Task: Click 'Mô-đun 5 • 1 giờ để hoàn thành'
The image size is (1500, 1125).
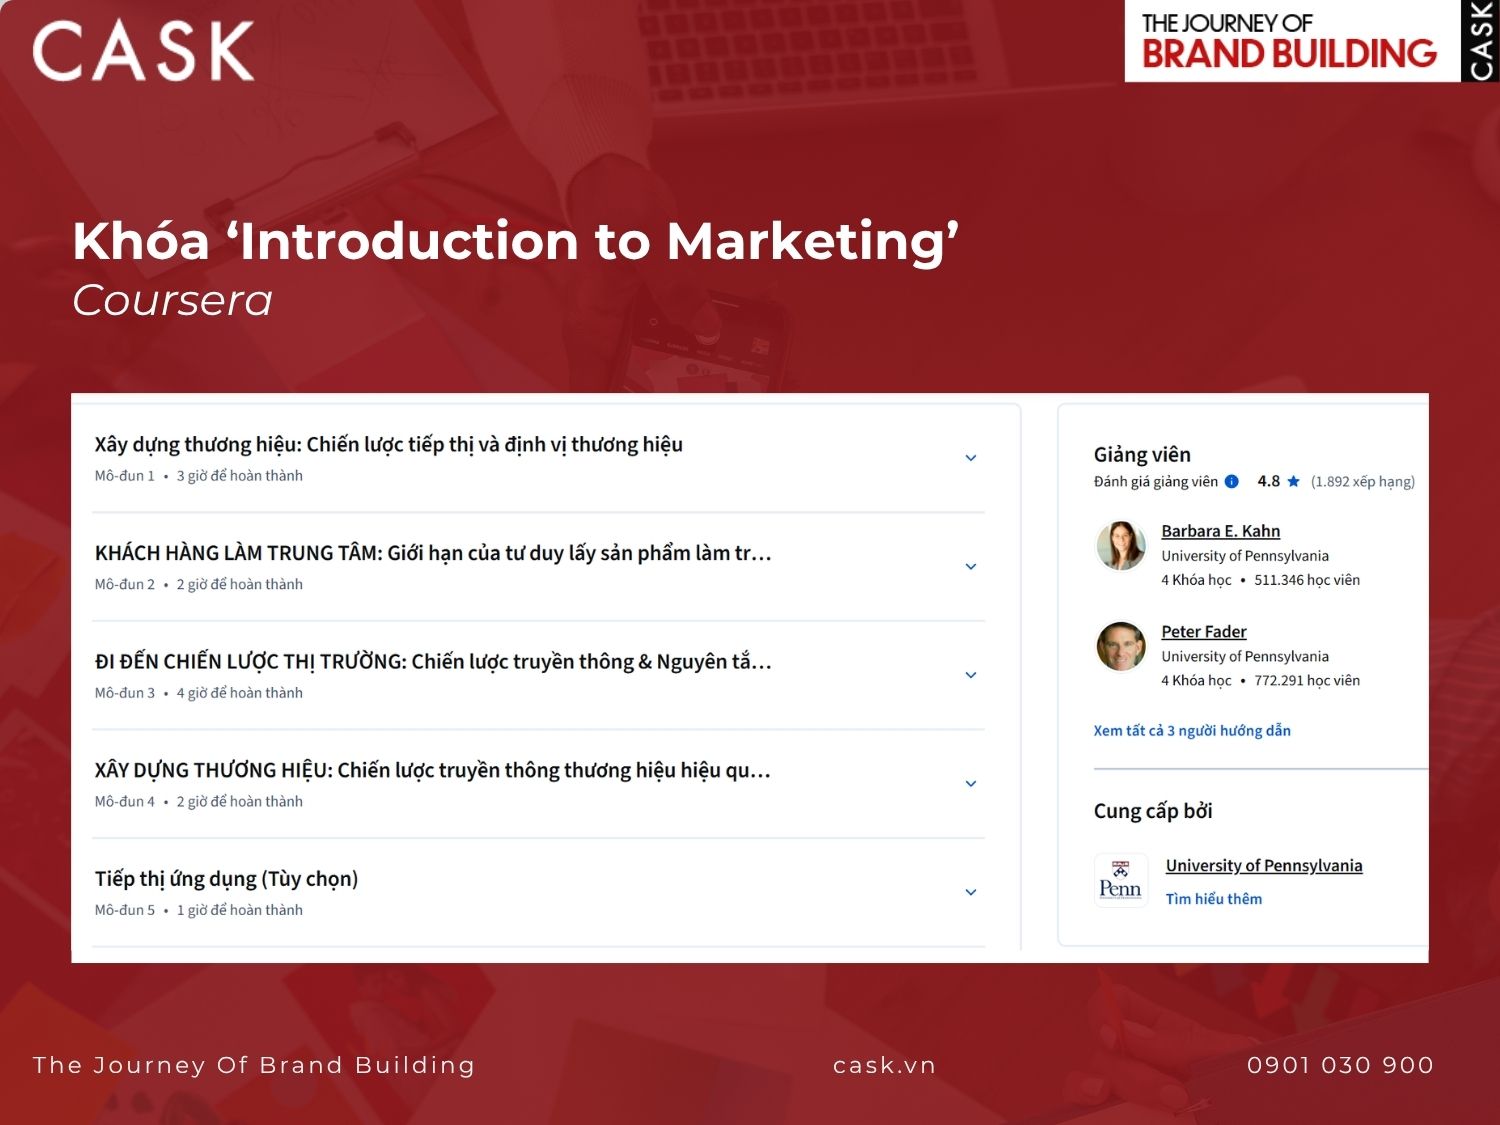Action: click(198, 910)
